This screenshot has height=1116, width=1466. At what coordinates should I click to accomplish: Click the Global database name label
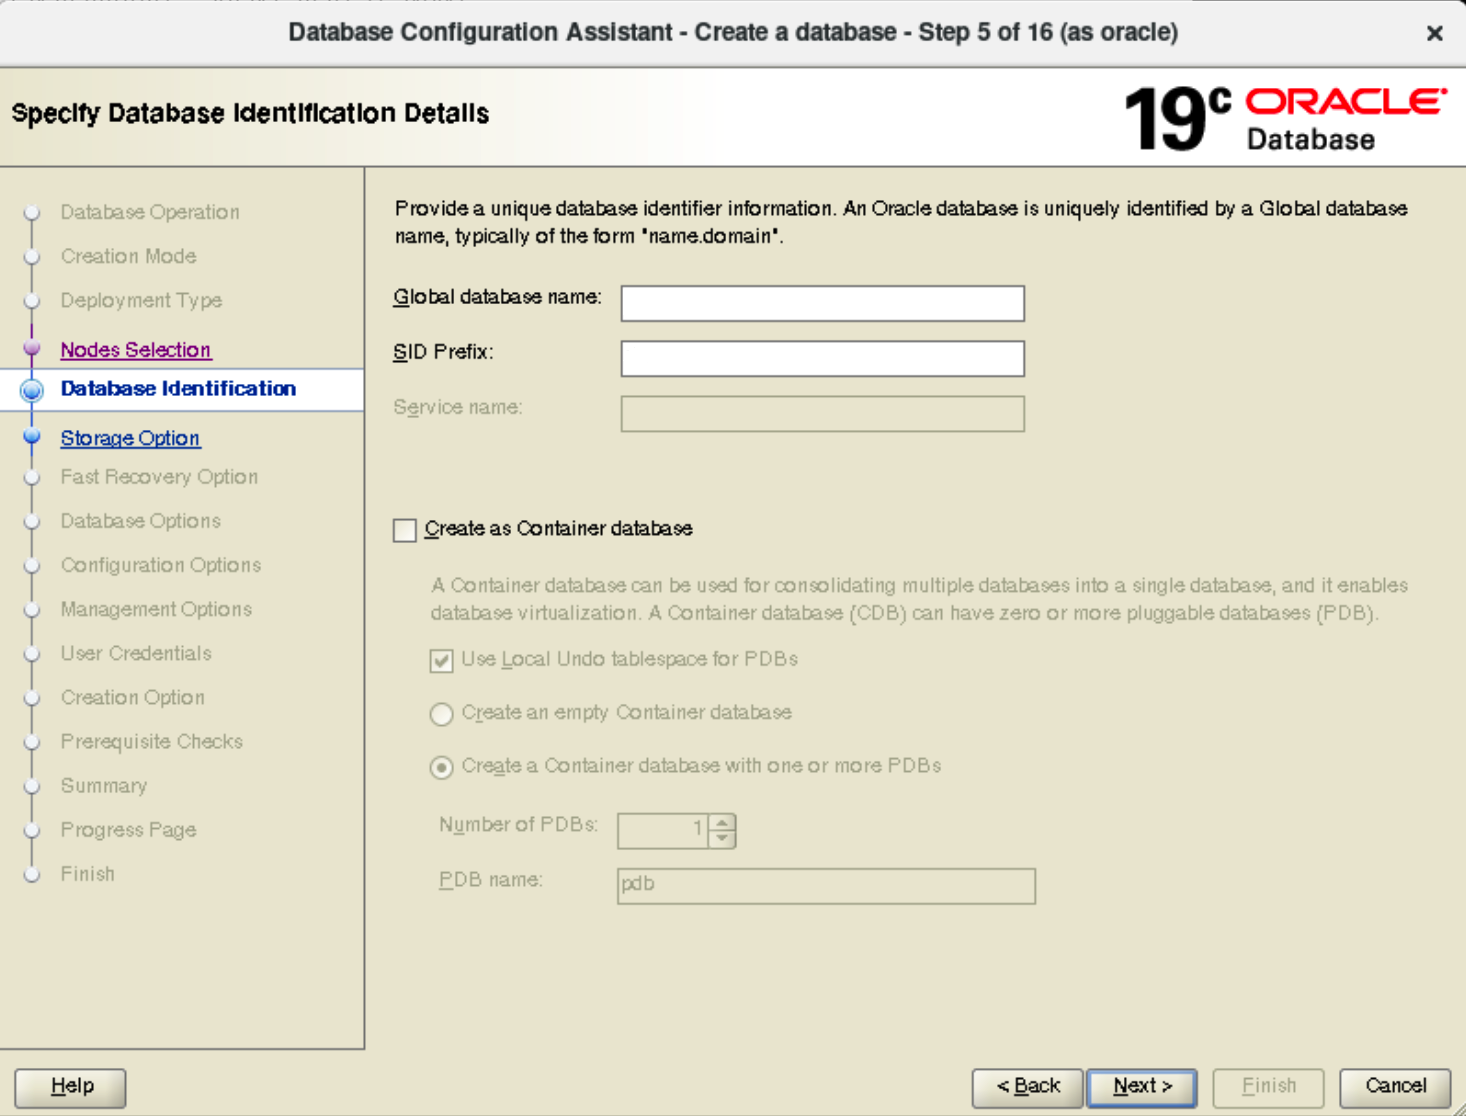point(497,297)
